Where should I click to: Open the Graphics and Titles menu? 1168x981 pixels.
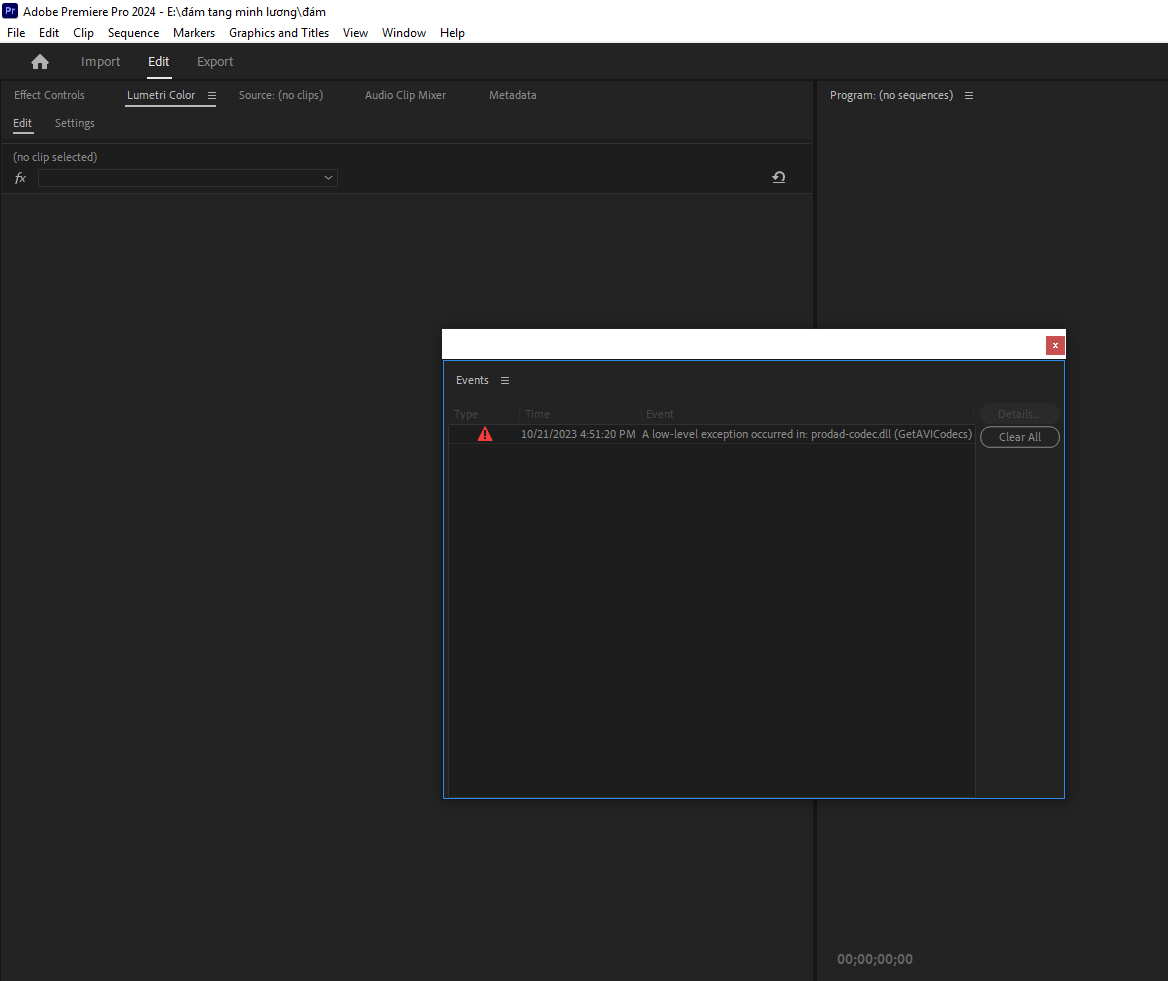pyautogui.click(x=278, y=32)
